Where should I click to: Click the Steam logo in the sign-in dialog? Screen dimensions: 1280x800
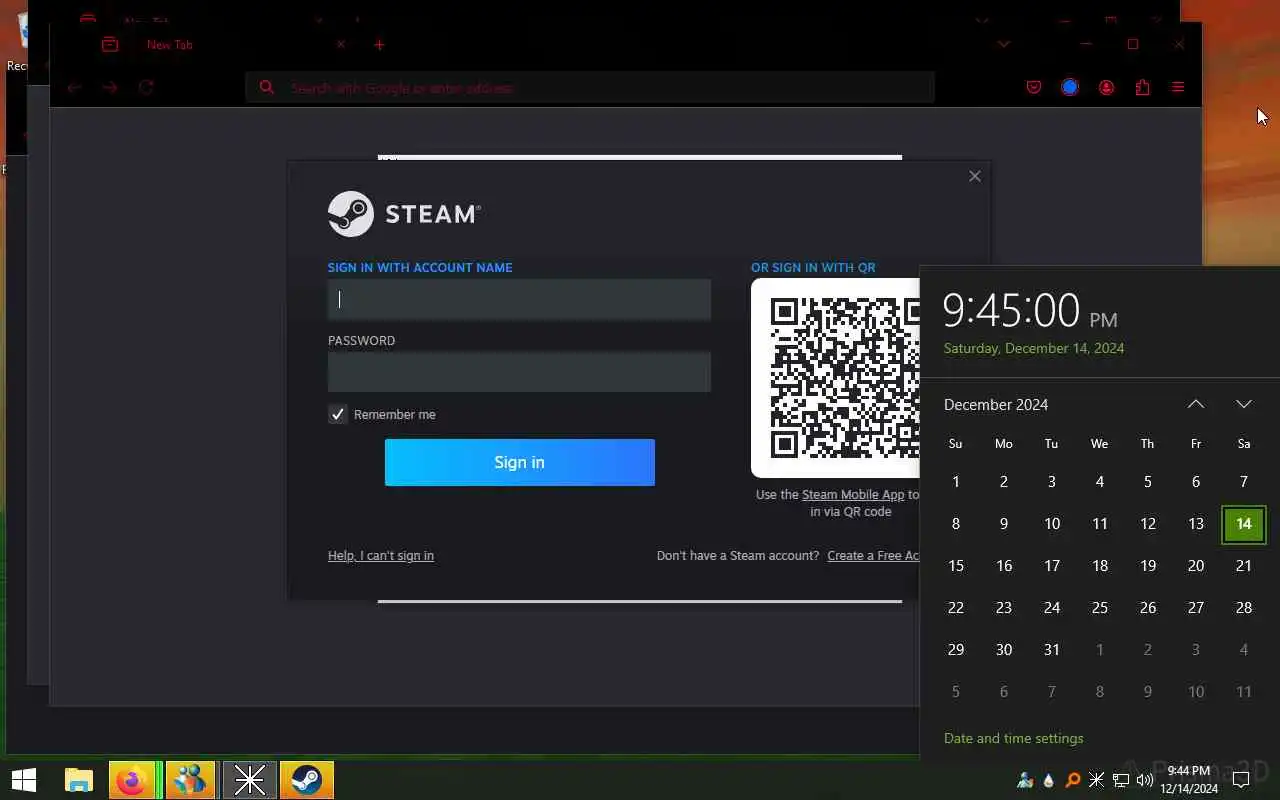click(404, 213)
